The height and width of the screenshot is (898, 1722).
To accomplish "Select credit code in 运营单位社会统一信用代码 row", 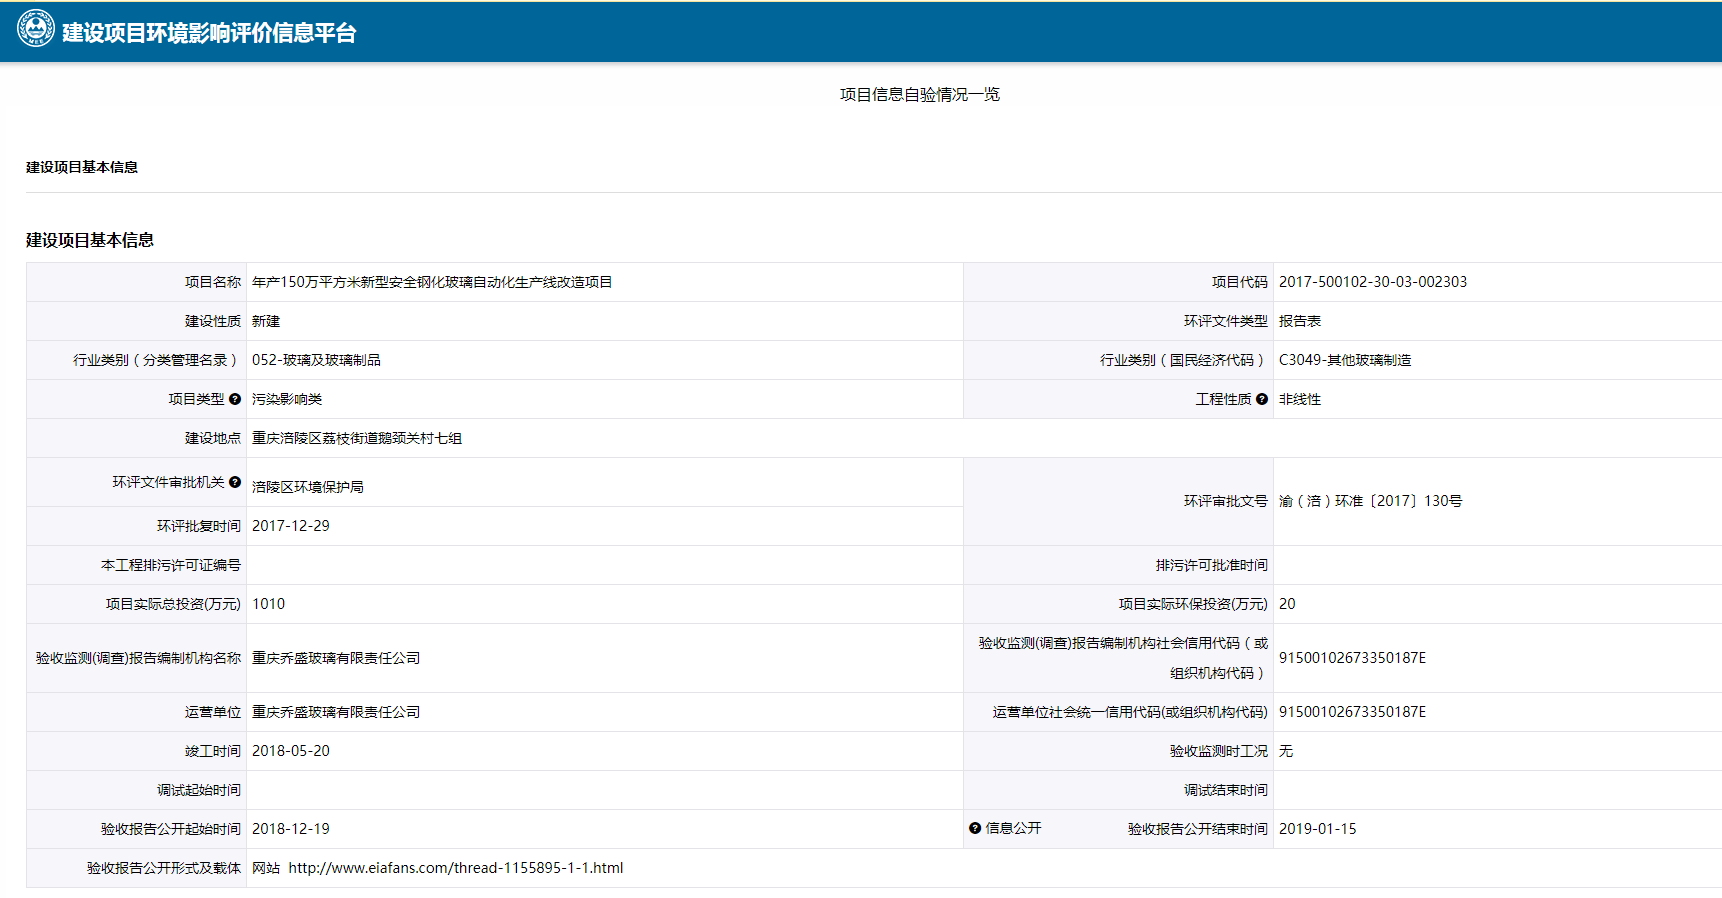I will click(x=1353, y=712).
